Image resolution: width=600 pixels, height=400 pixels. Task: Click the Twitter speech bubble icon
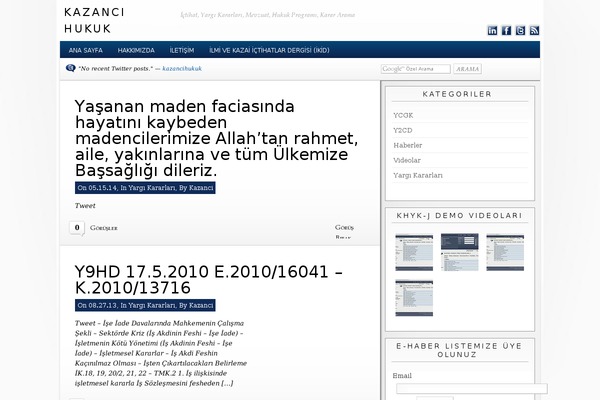coord(70,68)
